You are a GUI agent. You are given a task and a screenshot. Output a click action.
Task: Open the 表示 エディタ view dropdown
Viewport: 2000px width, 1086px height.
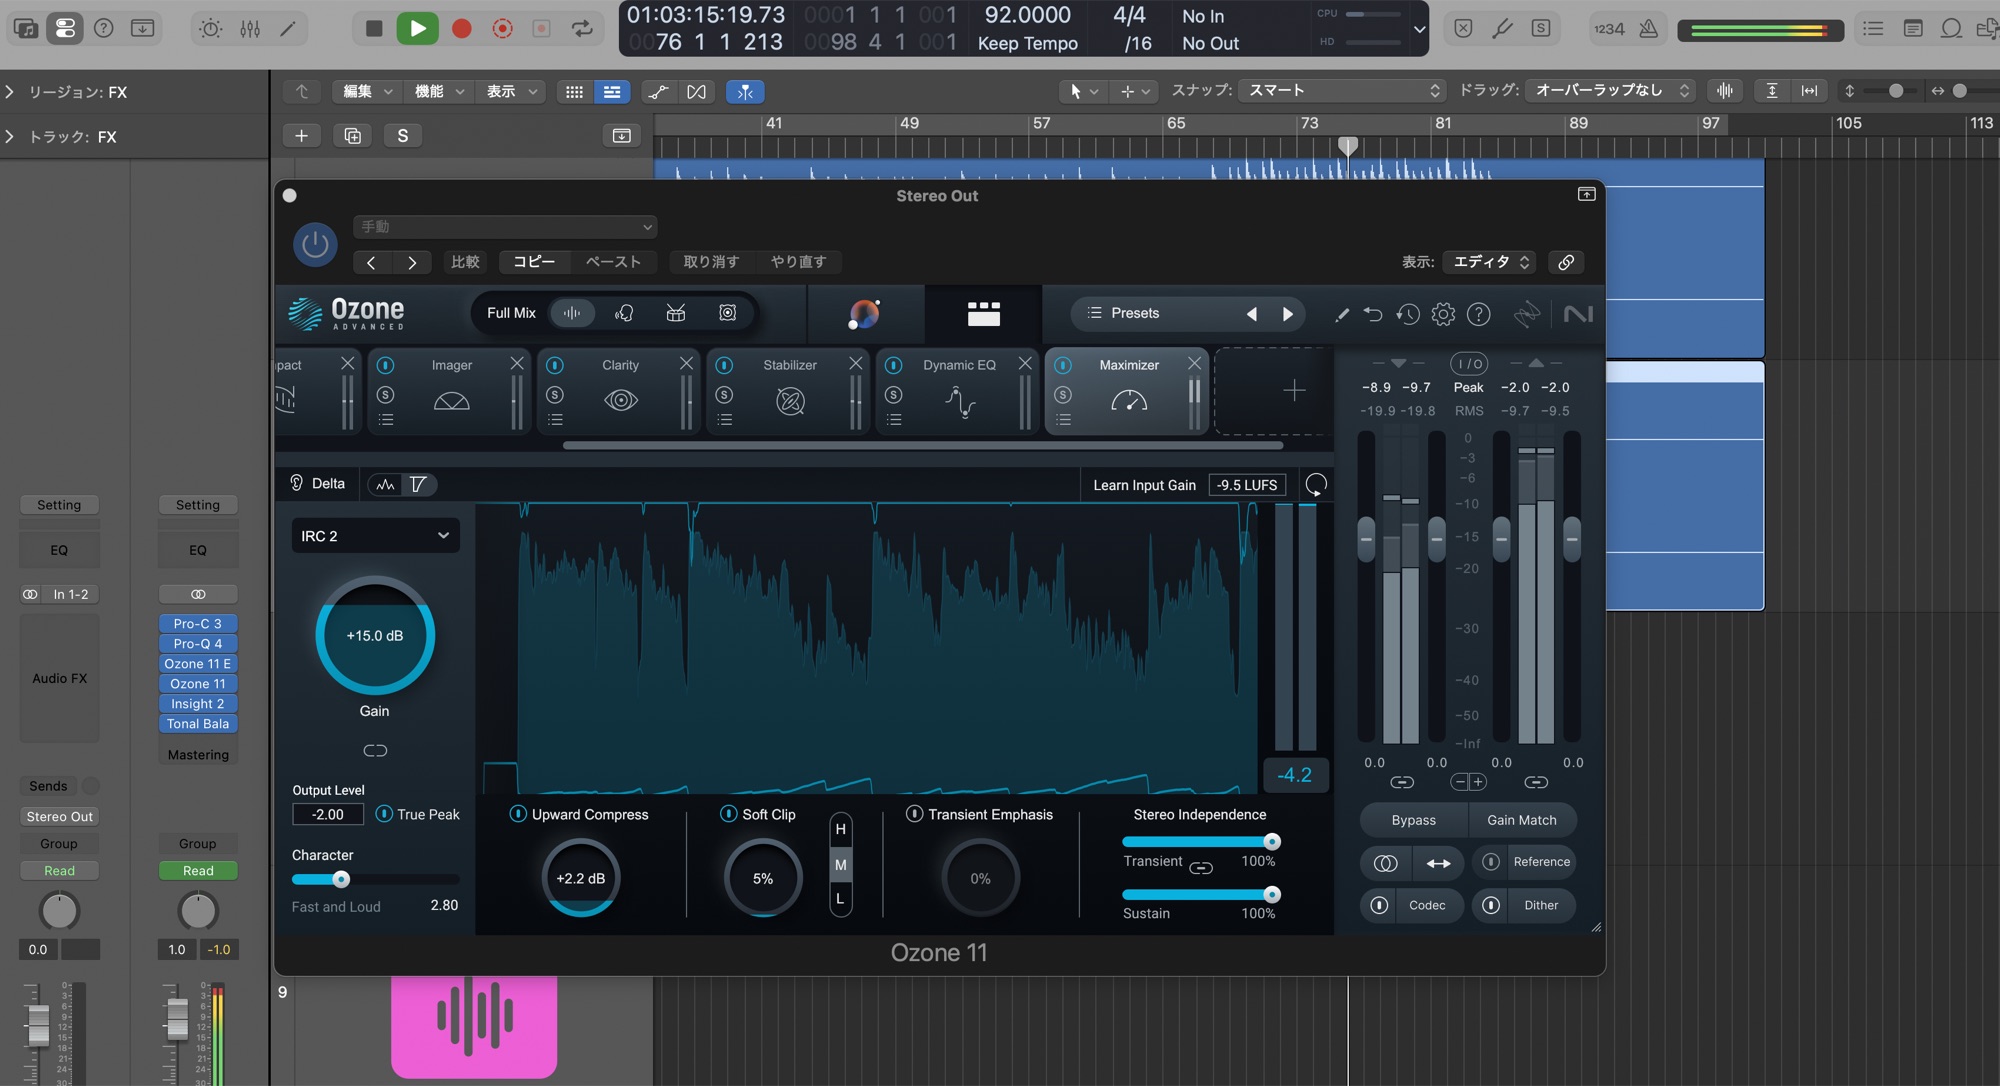[x=1489, y=262]
